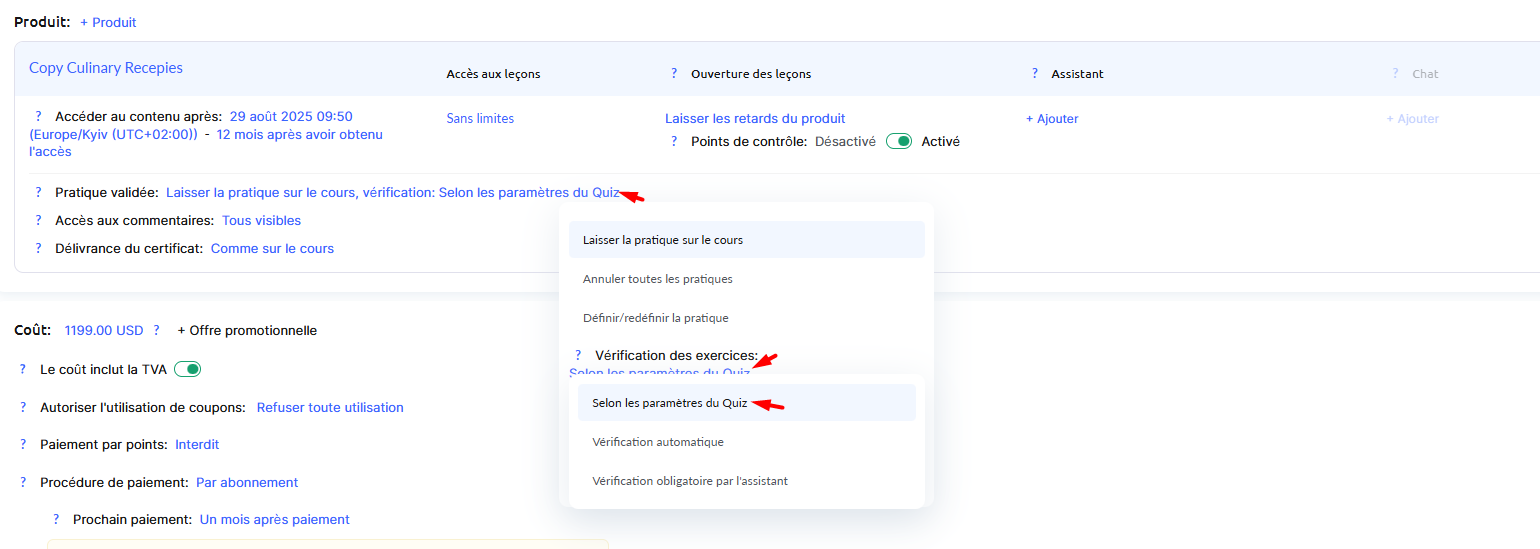Click help icon beside Délivrance du certificat
Image resolution: width=1540 pixels, height=549 pixels.
click(39, 249)
